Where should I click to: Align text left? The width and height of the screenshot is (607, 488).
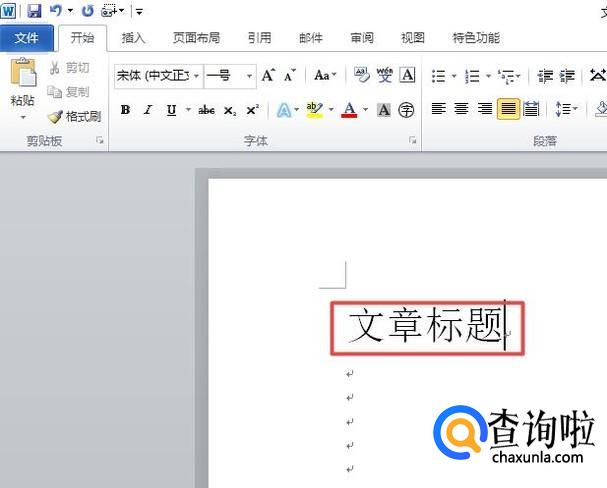tap(439, 109)
